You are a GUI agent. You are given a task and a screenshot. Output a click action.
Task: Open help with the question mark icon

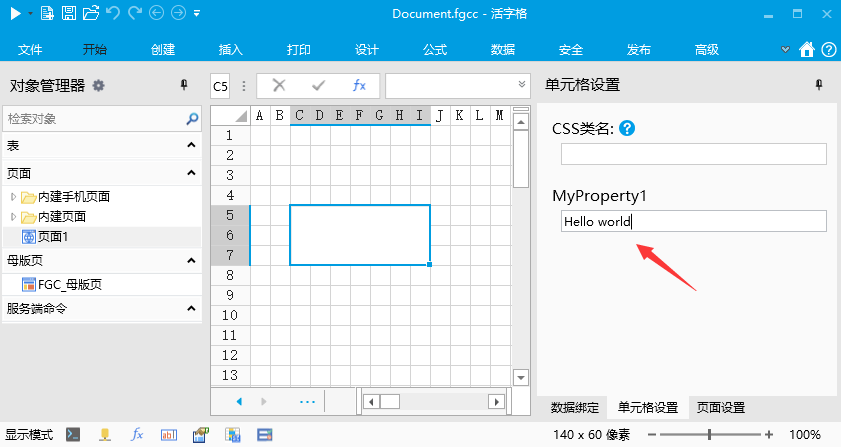(x=829, y=49)
